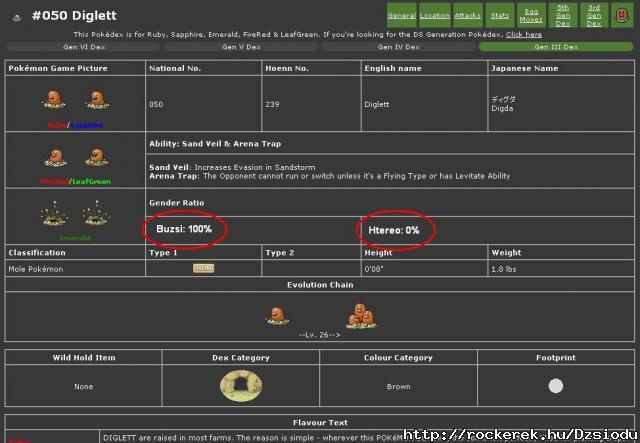Click the round Footprint icon

click(556, 386)
